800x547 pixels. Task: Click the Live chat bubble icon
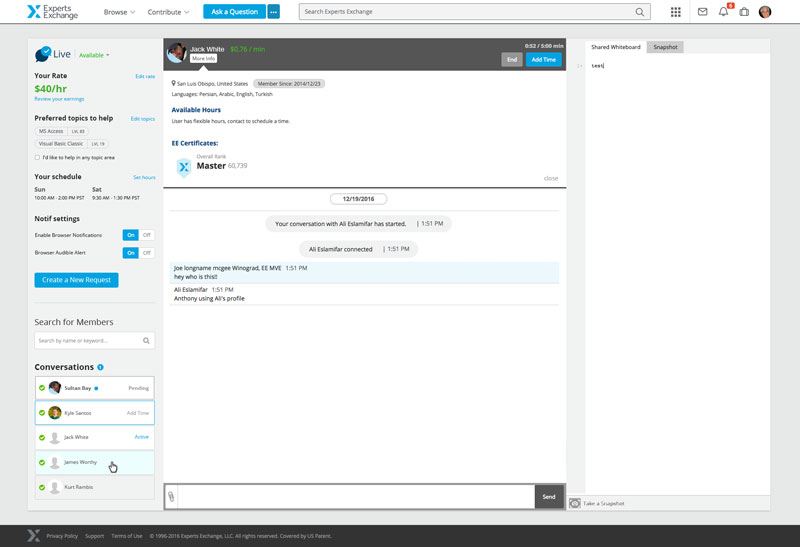[x=43, y=54]
